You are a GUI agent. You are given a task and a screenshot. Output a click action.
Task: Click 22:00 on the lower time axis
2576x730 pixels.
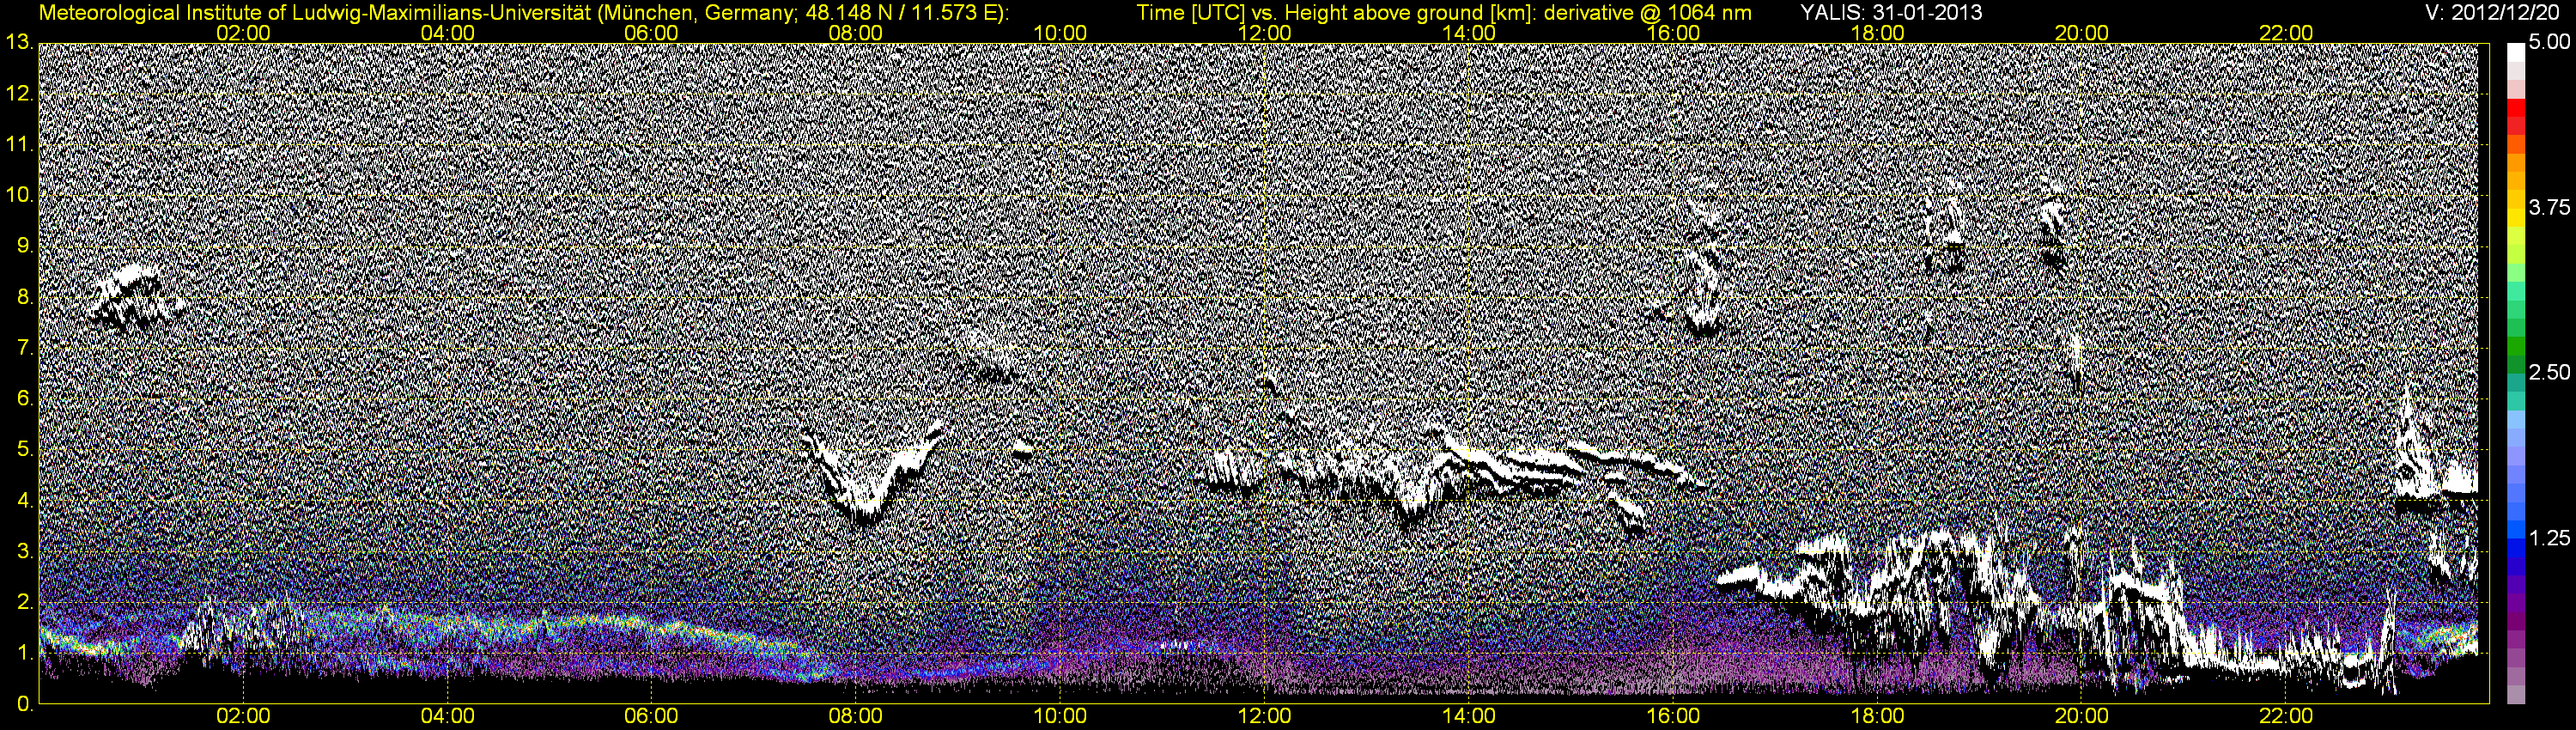pyautogui.click(x=2286, y=716)
